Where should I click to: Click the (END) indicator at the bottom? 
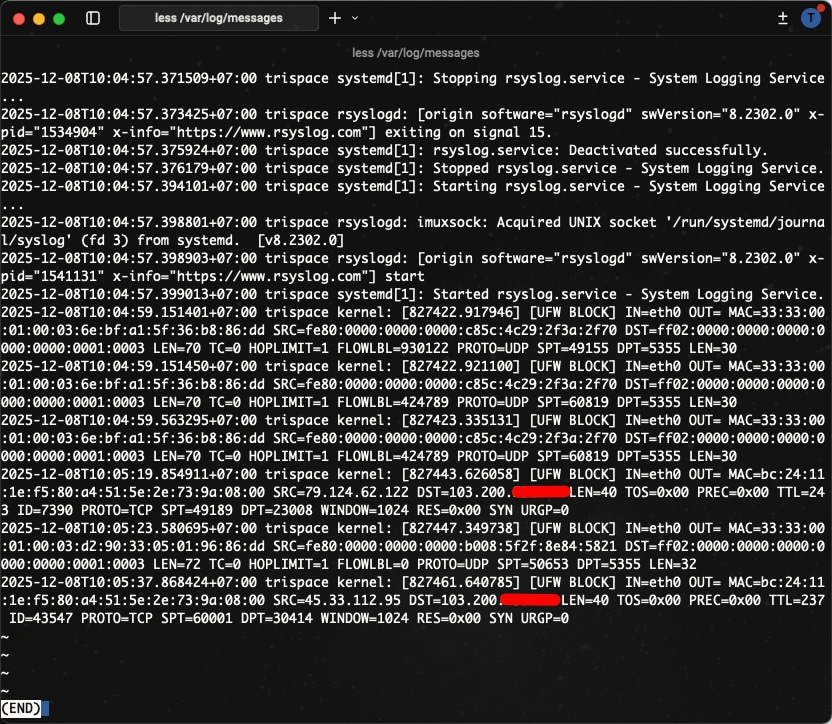pos(20,707)
